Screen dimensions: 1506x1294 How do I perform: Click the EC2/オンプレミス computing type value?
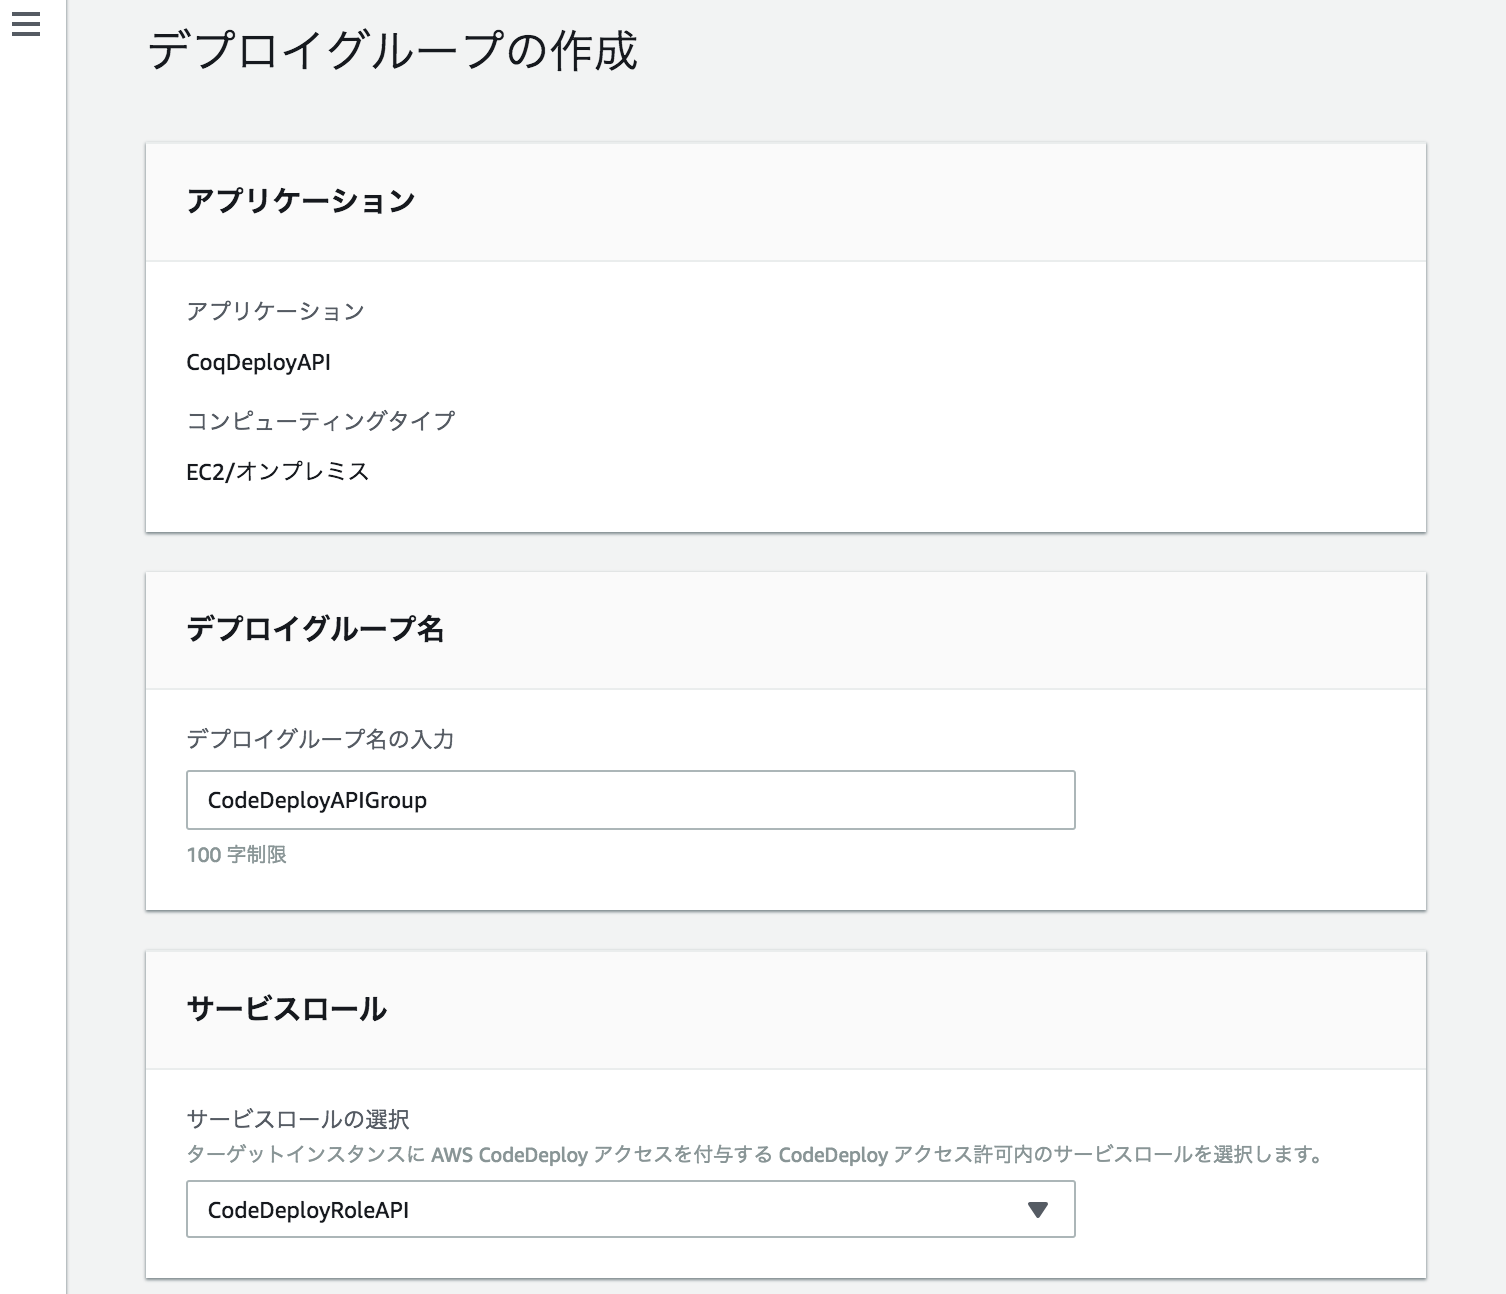[x=278, y=470]
